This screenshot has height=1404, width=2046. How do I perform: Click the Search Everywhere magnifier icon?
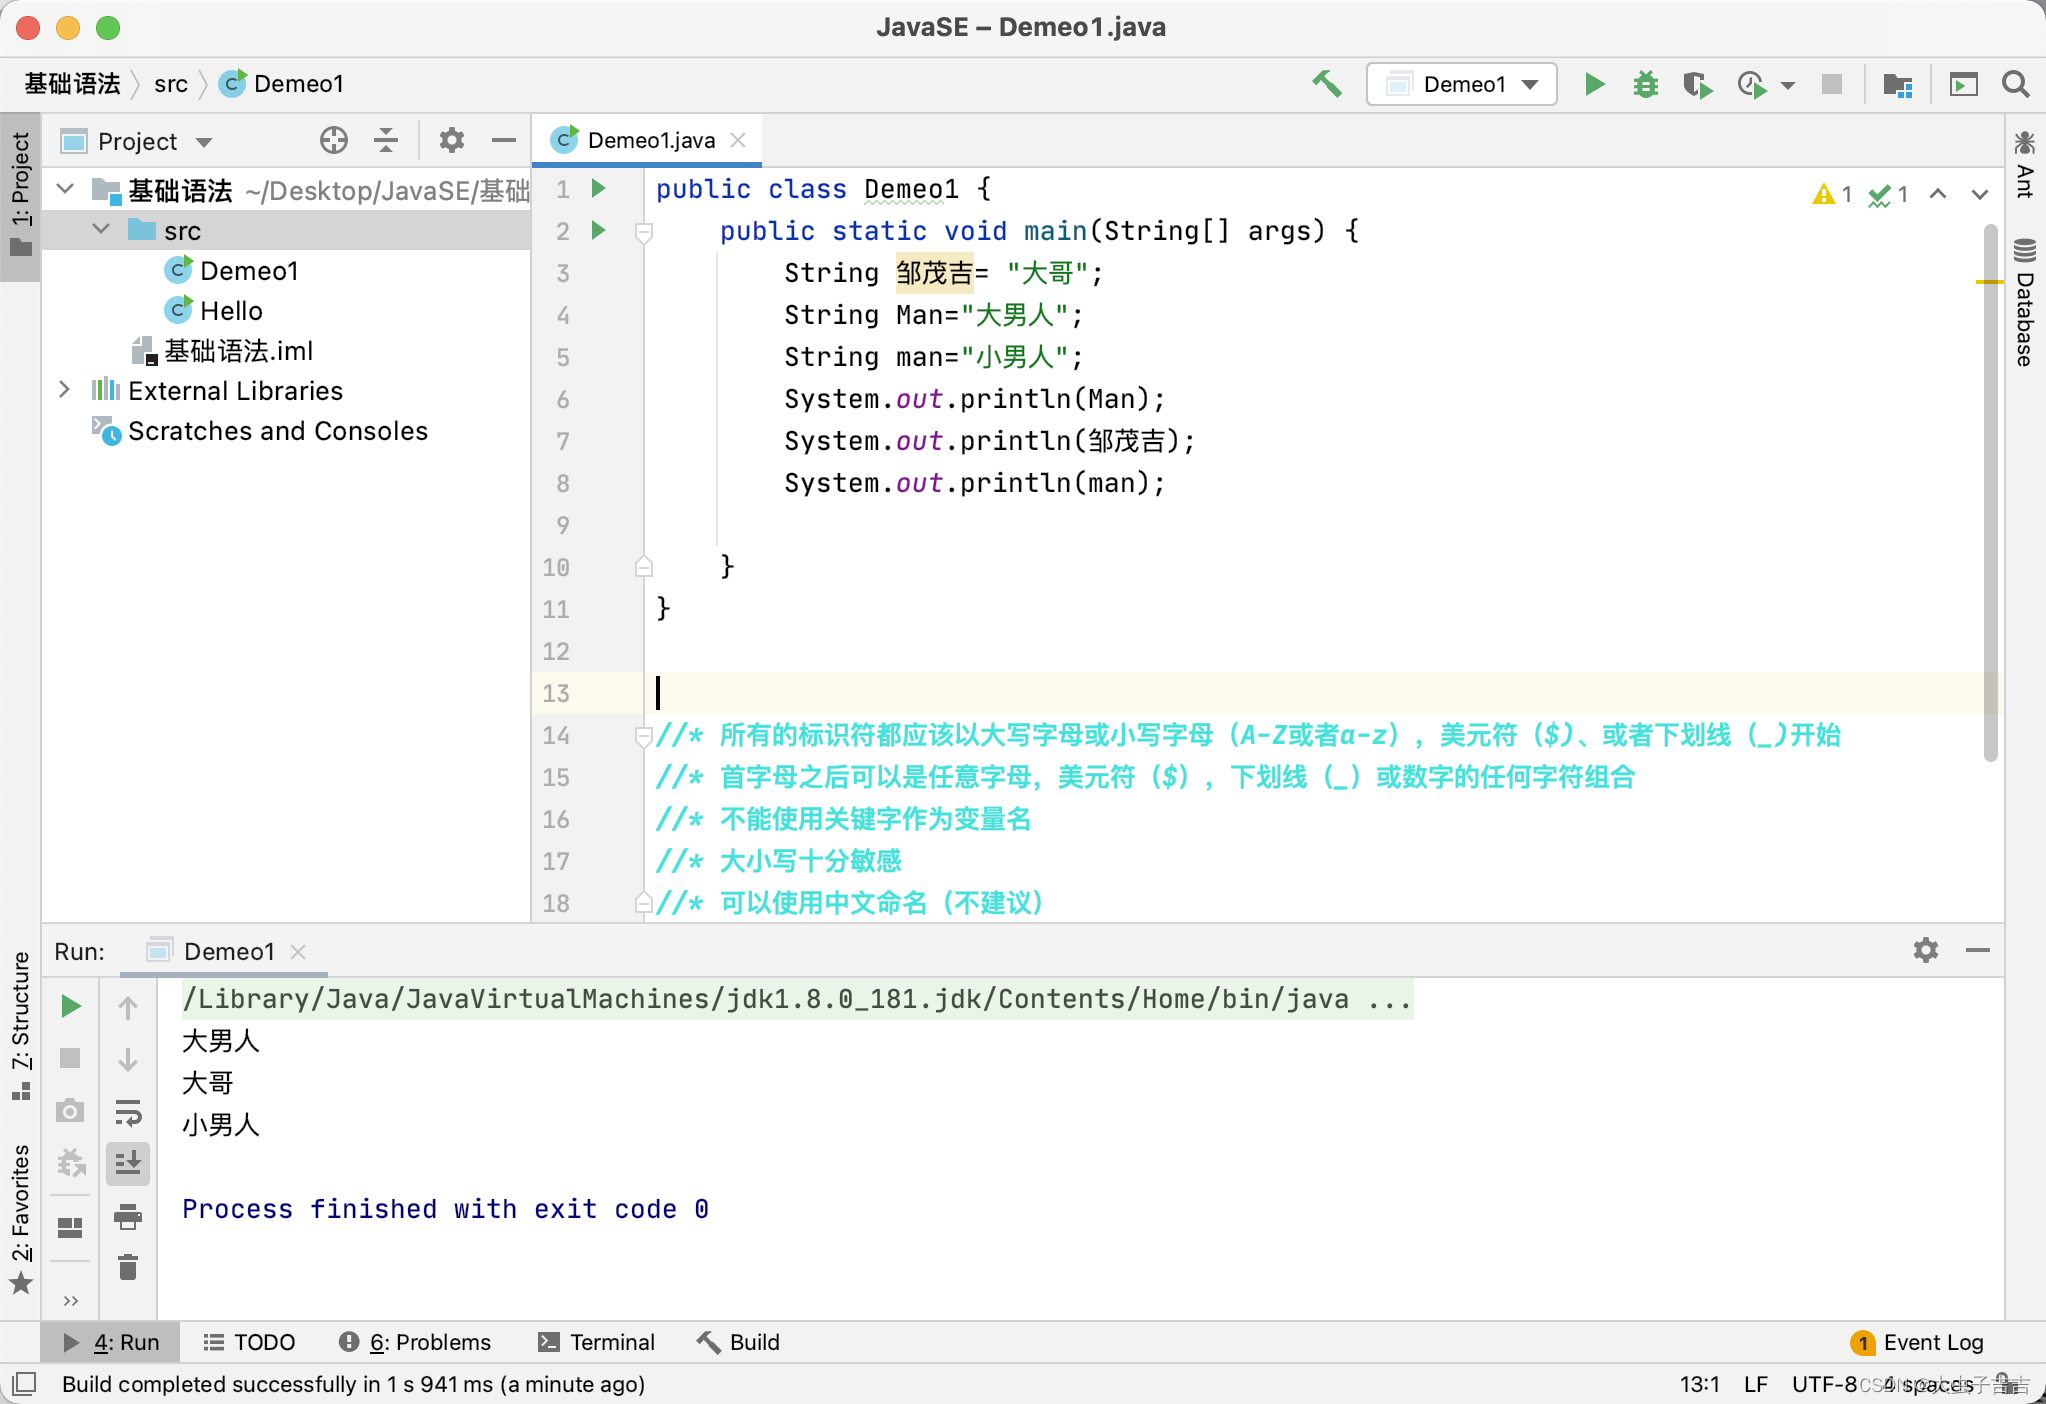2015,84
